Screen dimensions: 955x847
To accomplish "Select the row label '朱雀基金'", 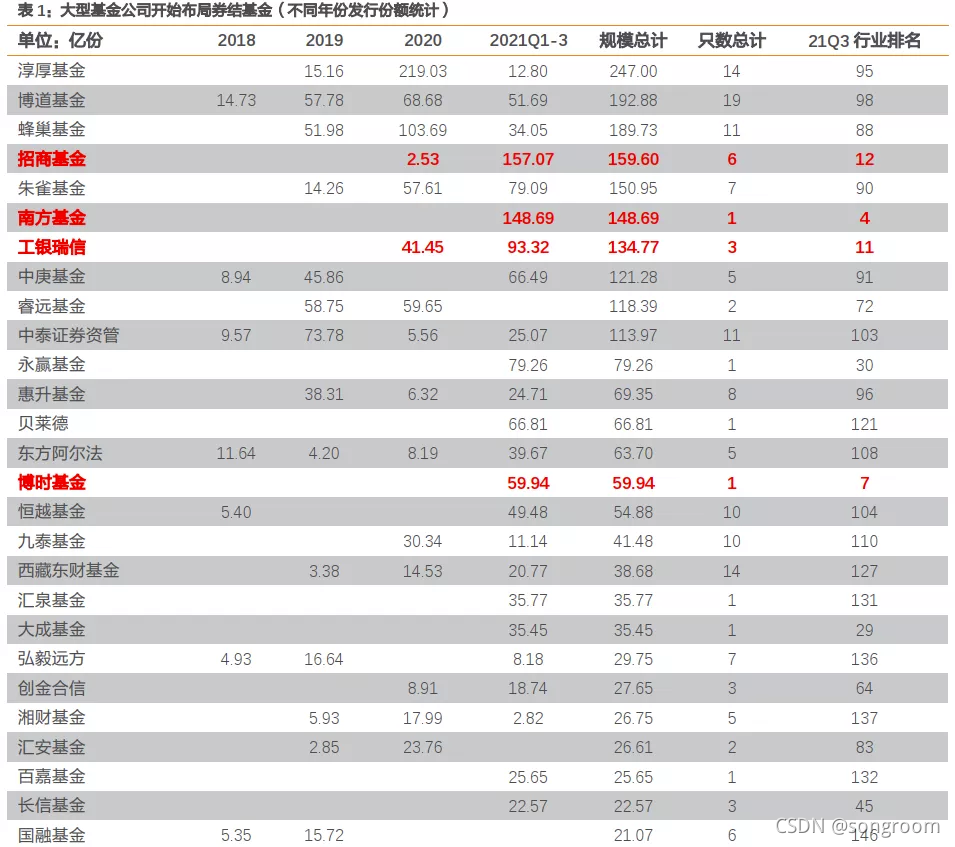I will click(51, 188).
